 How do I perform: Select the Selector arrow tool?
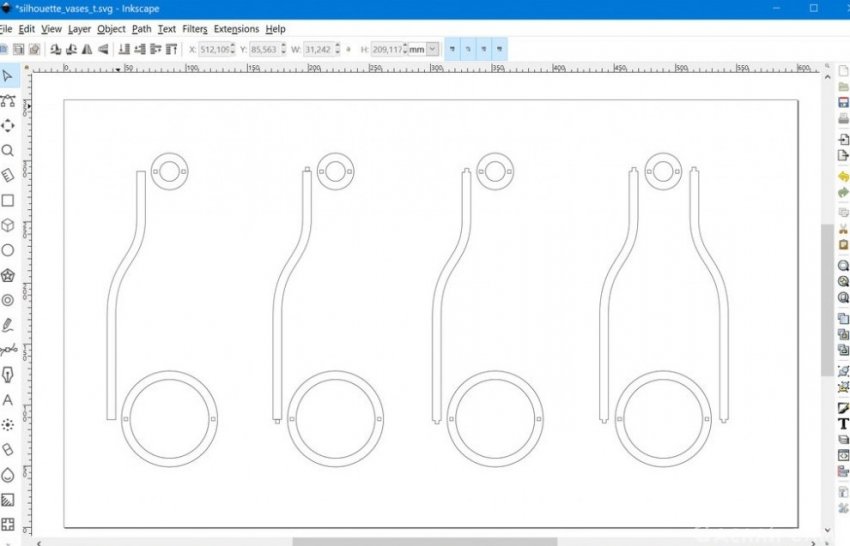coord(8,76)
